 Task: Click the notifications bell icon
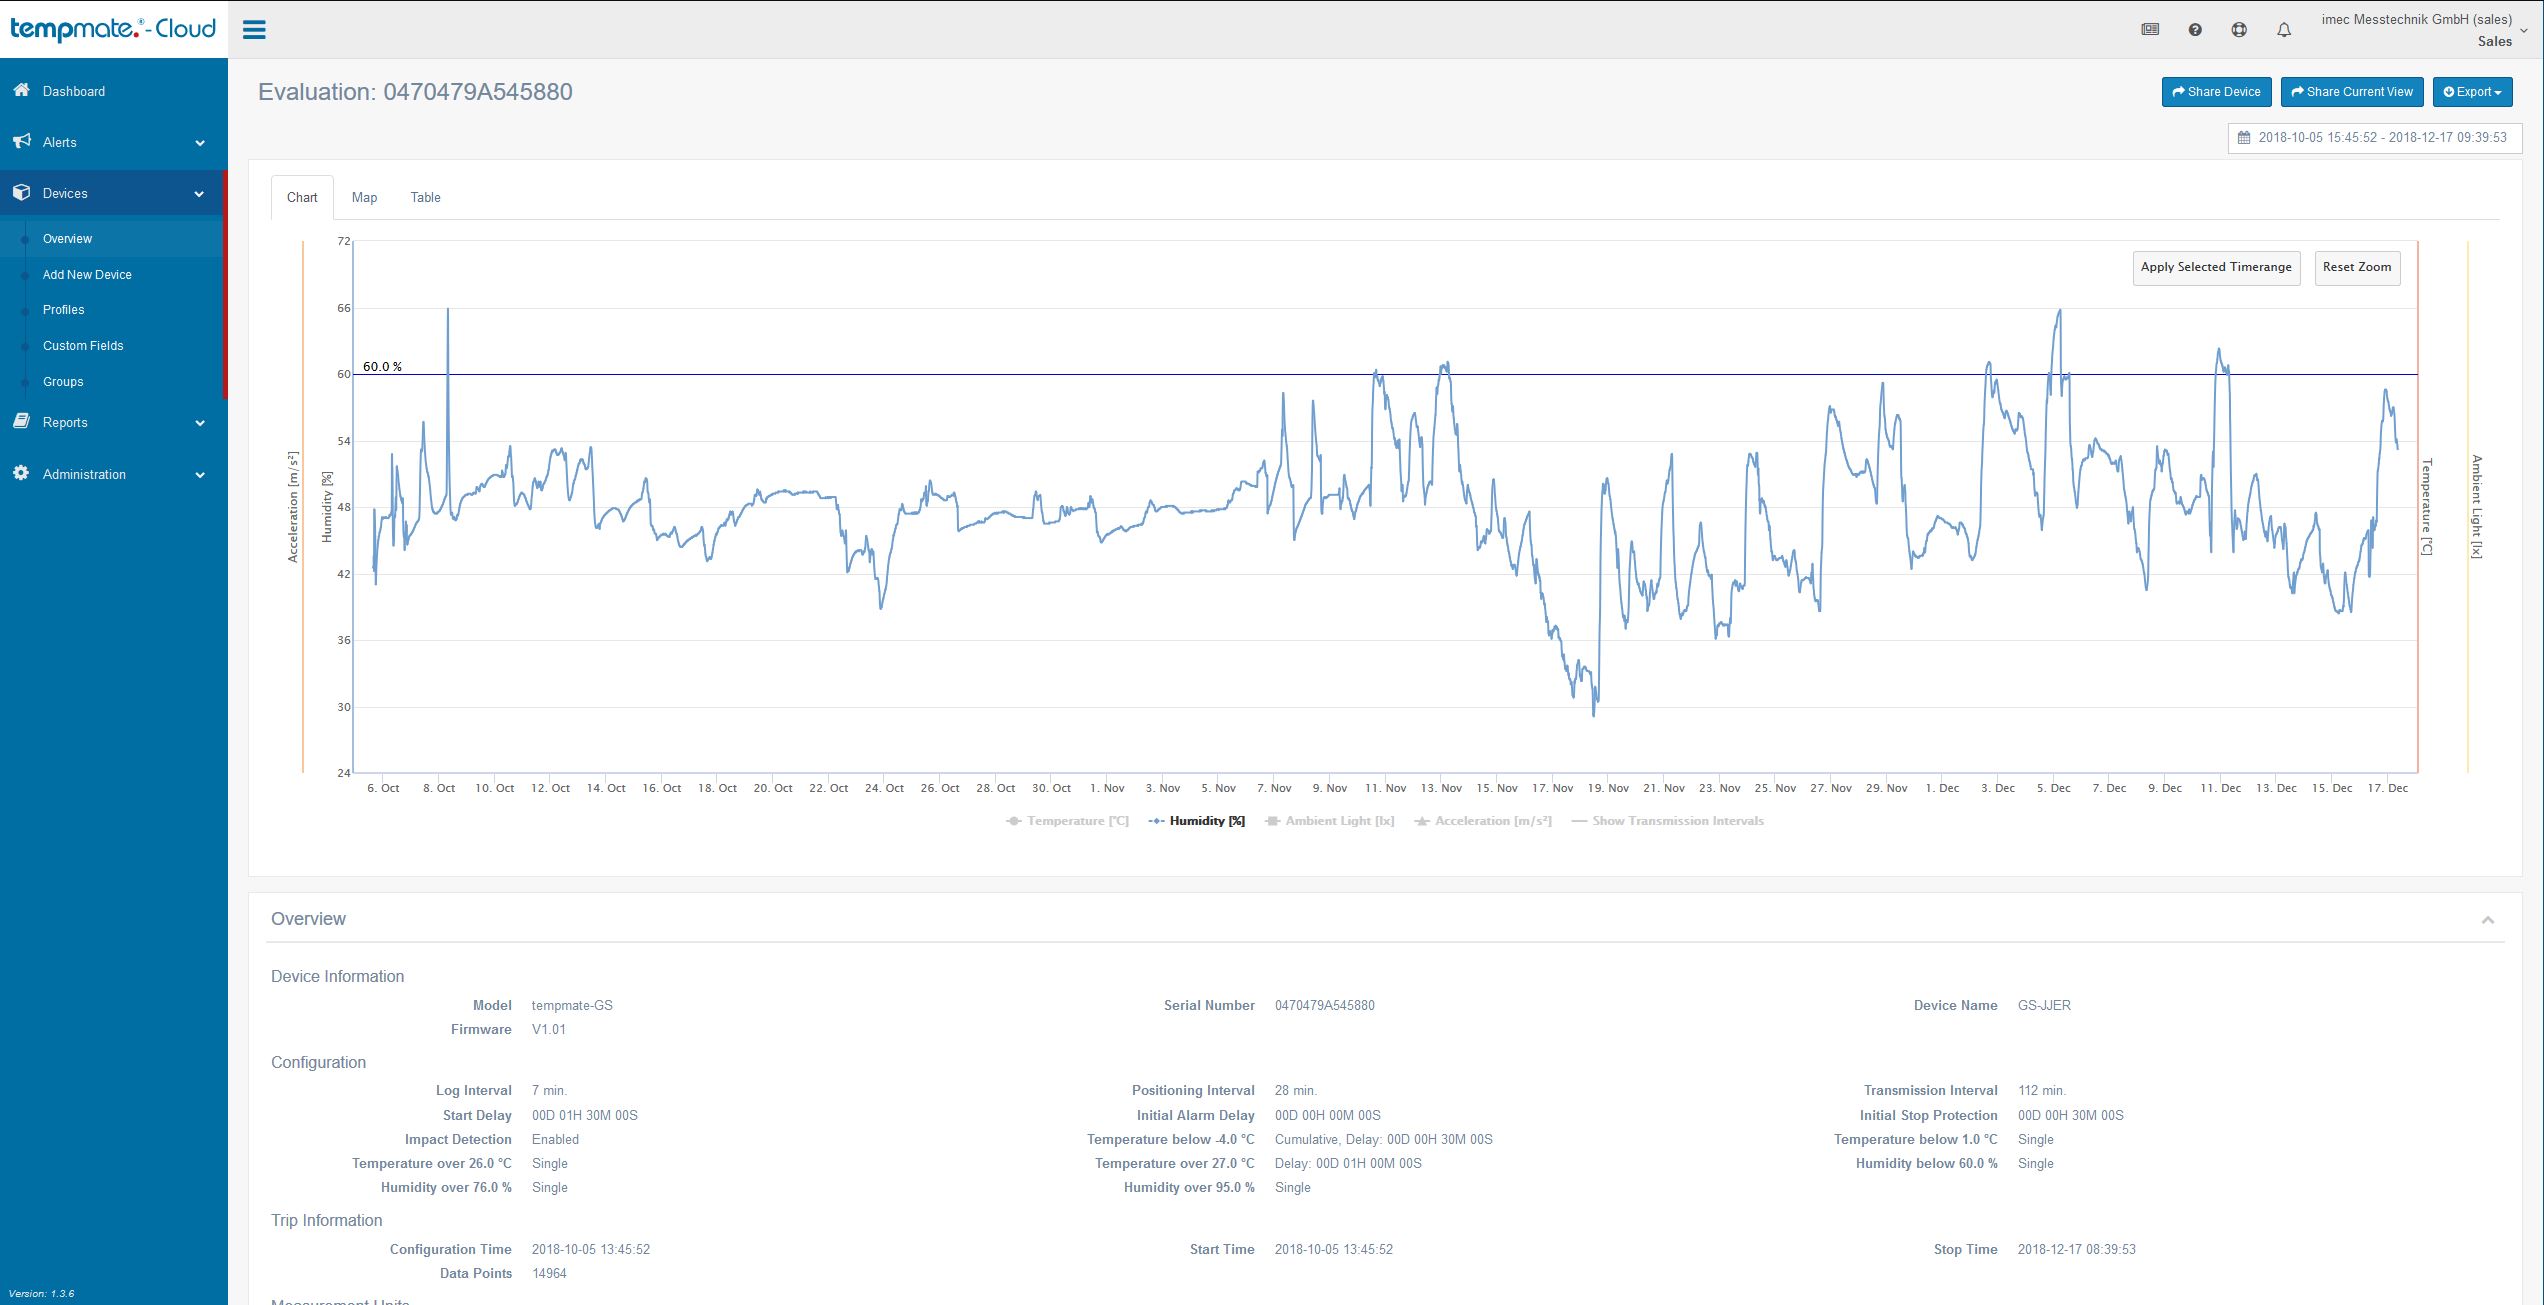point(2284,30)
